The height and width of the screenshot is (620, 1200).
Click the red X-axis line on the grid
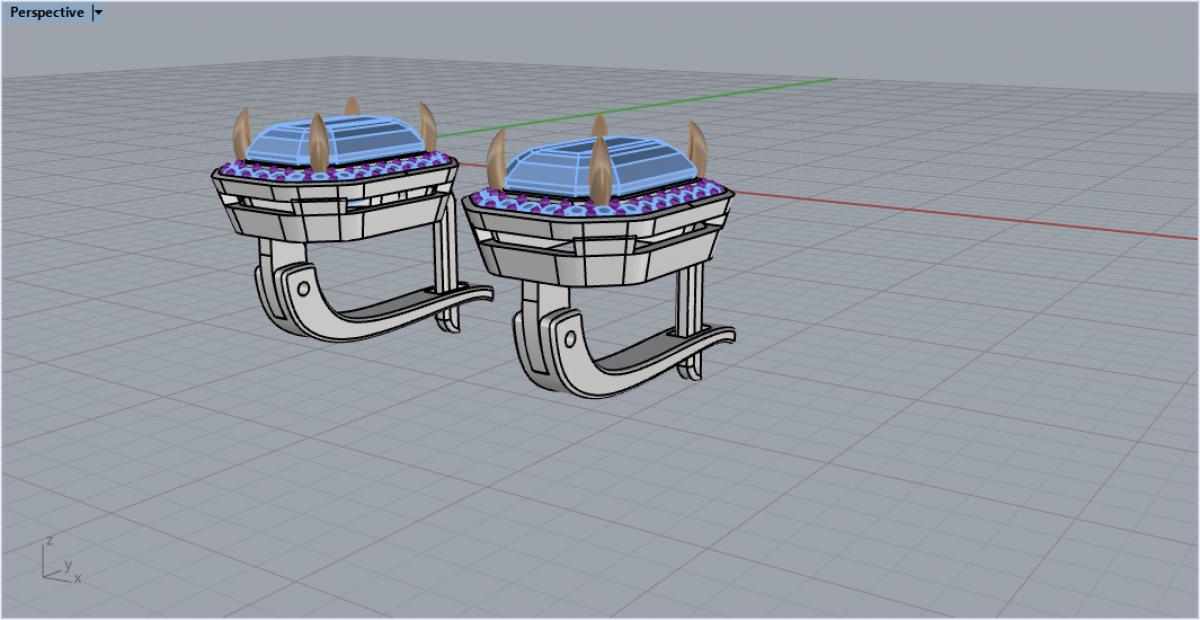point(950,213)
